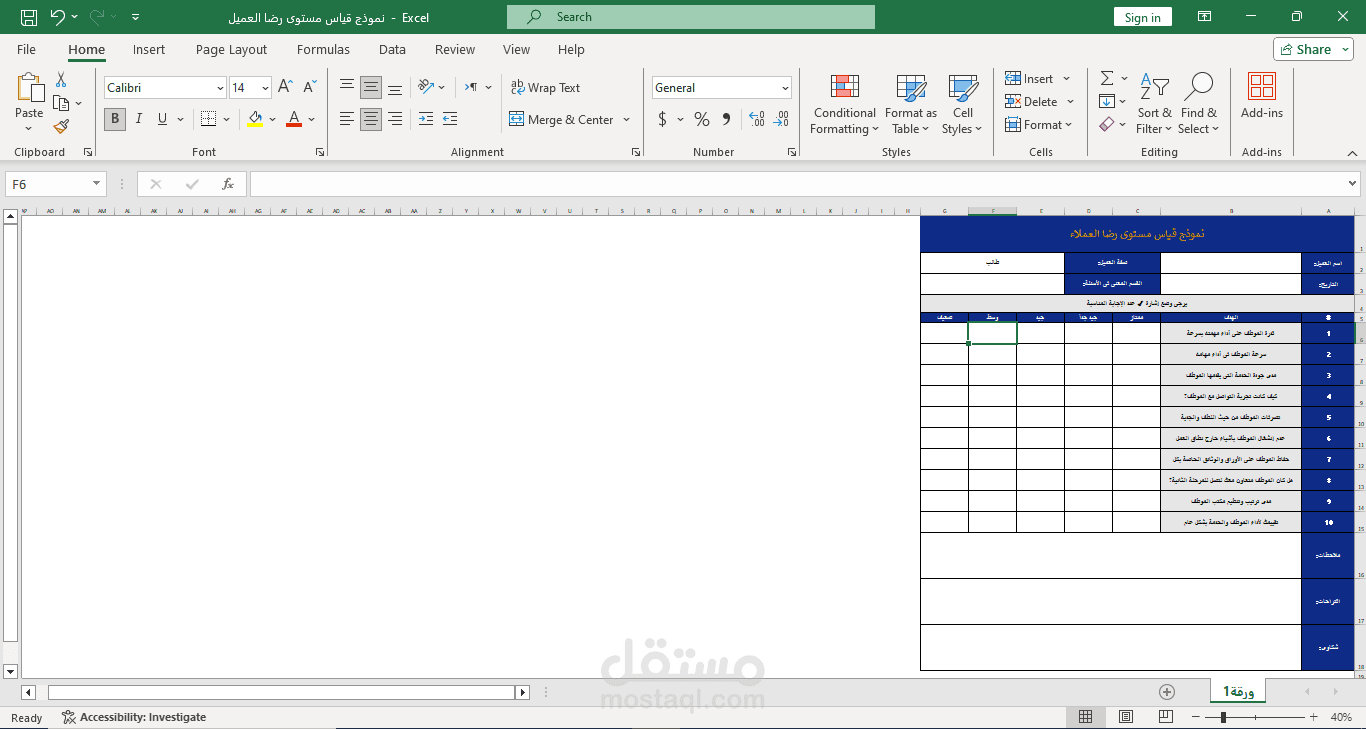Switch to Page Break Preview in status bar
This screenshot has height=729, width=1366.
point(1166,717)
